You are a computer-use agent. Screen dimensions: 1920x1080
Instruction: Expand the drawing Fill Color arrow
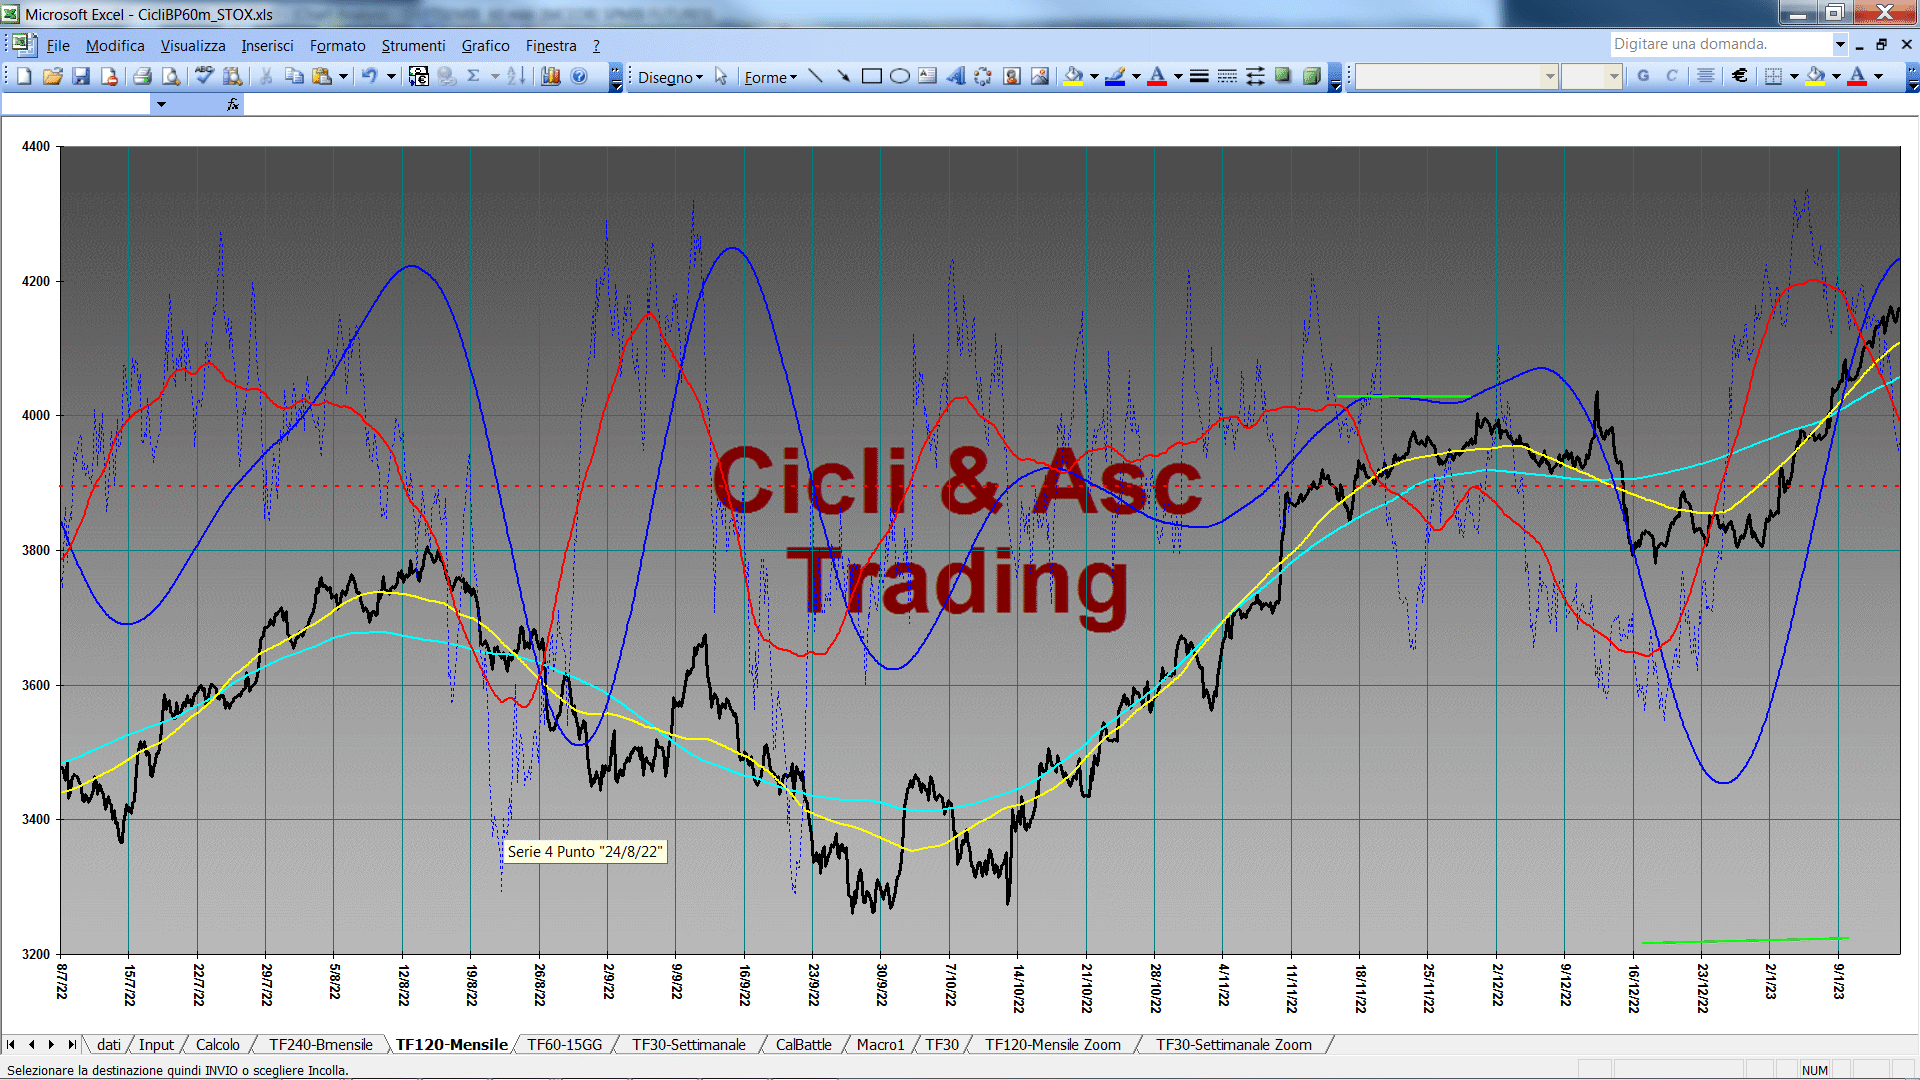click(1094, 76)
